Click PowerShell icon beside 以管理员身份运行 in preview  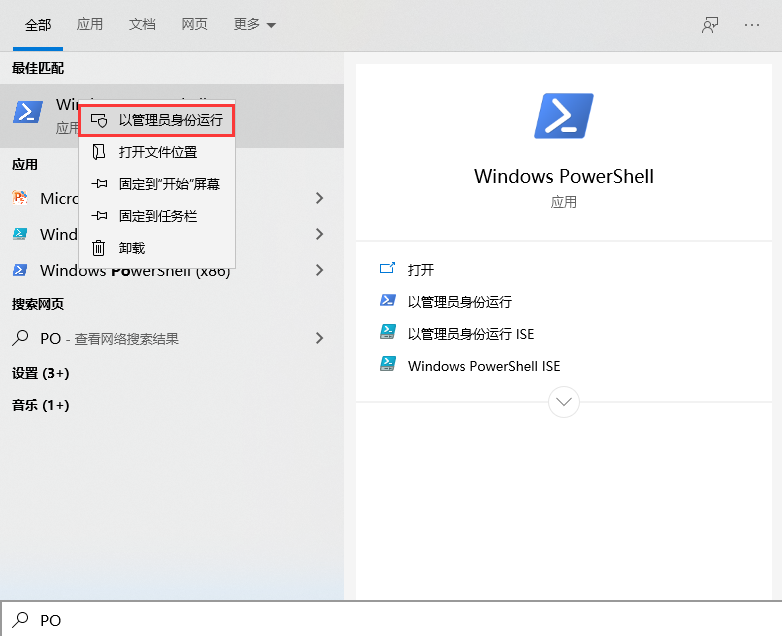[388, 300]
